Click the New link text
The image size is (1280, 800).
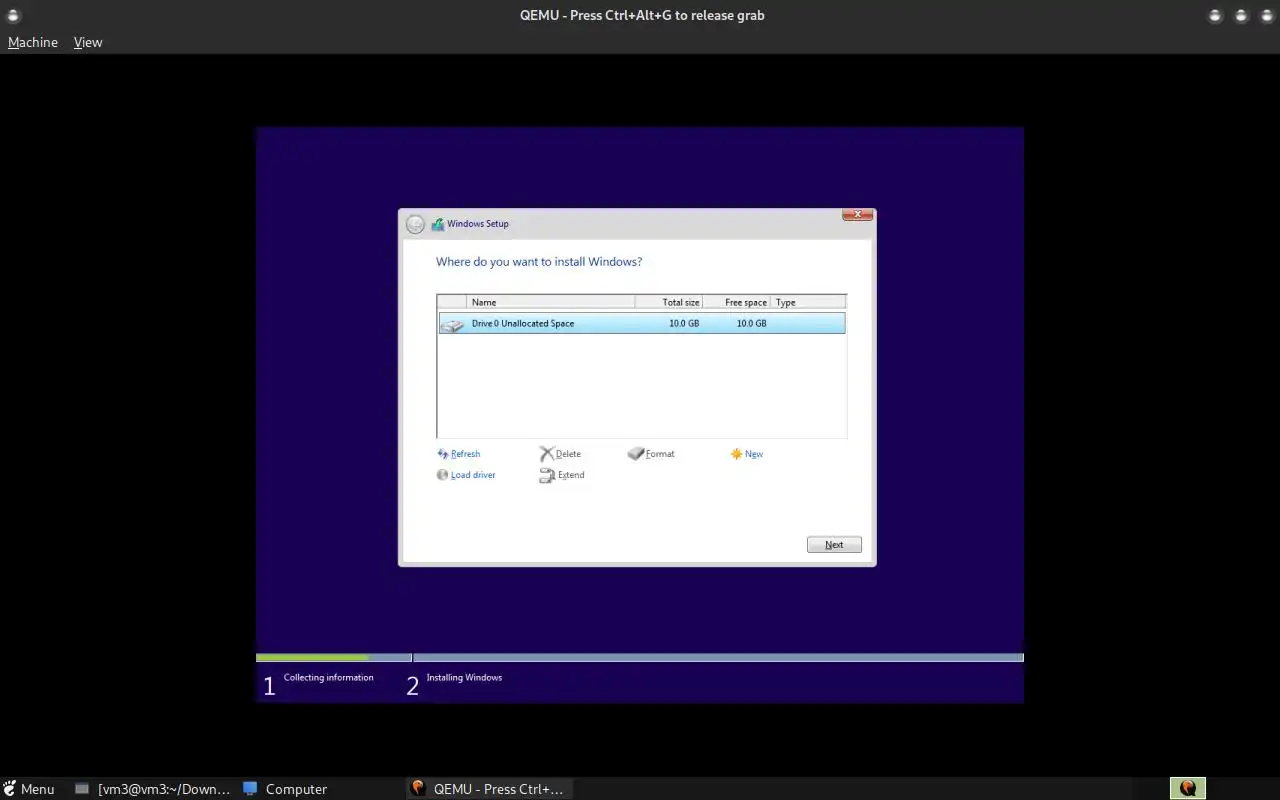(754, 454)
